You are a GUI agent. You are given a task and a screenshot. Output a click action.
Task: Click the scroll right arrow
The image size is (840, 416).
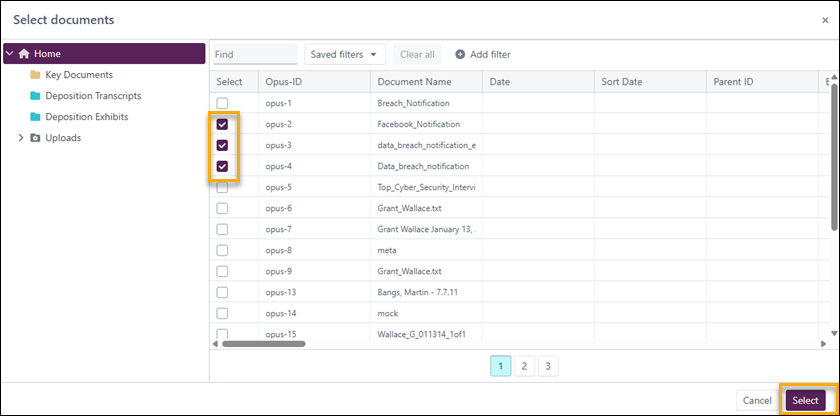click(823, 344)
